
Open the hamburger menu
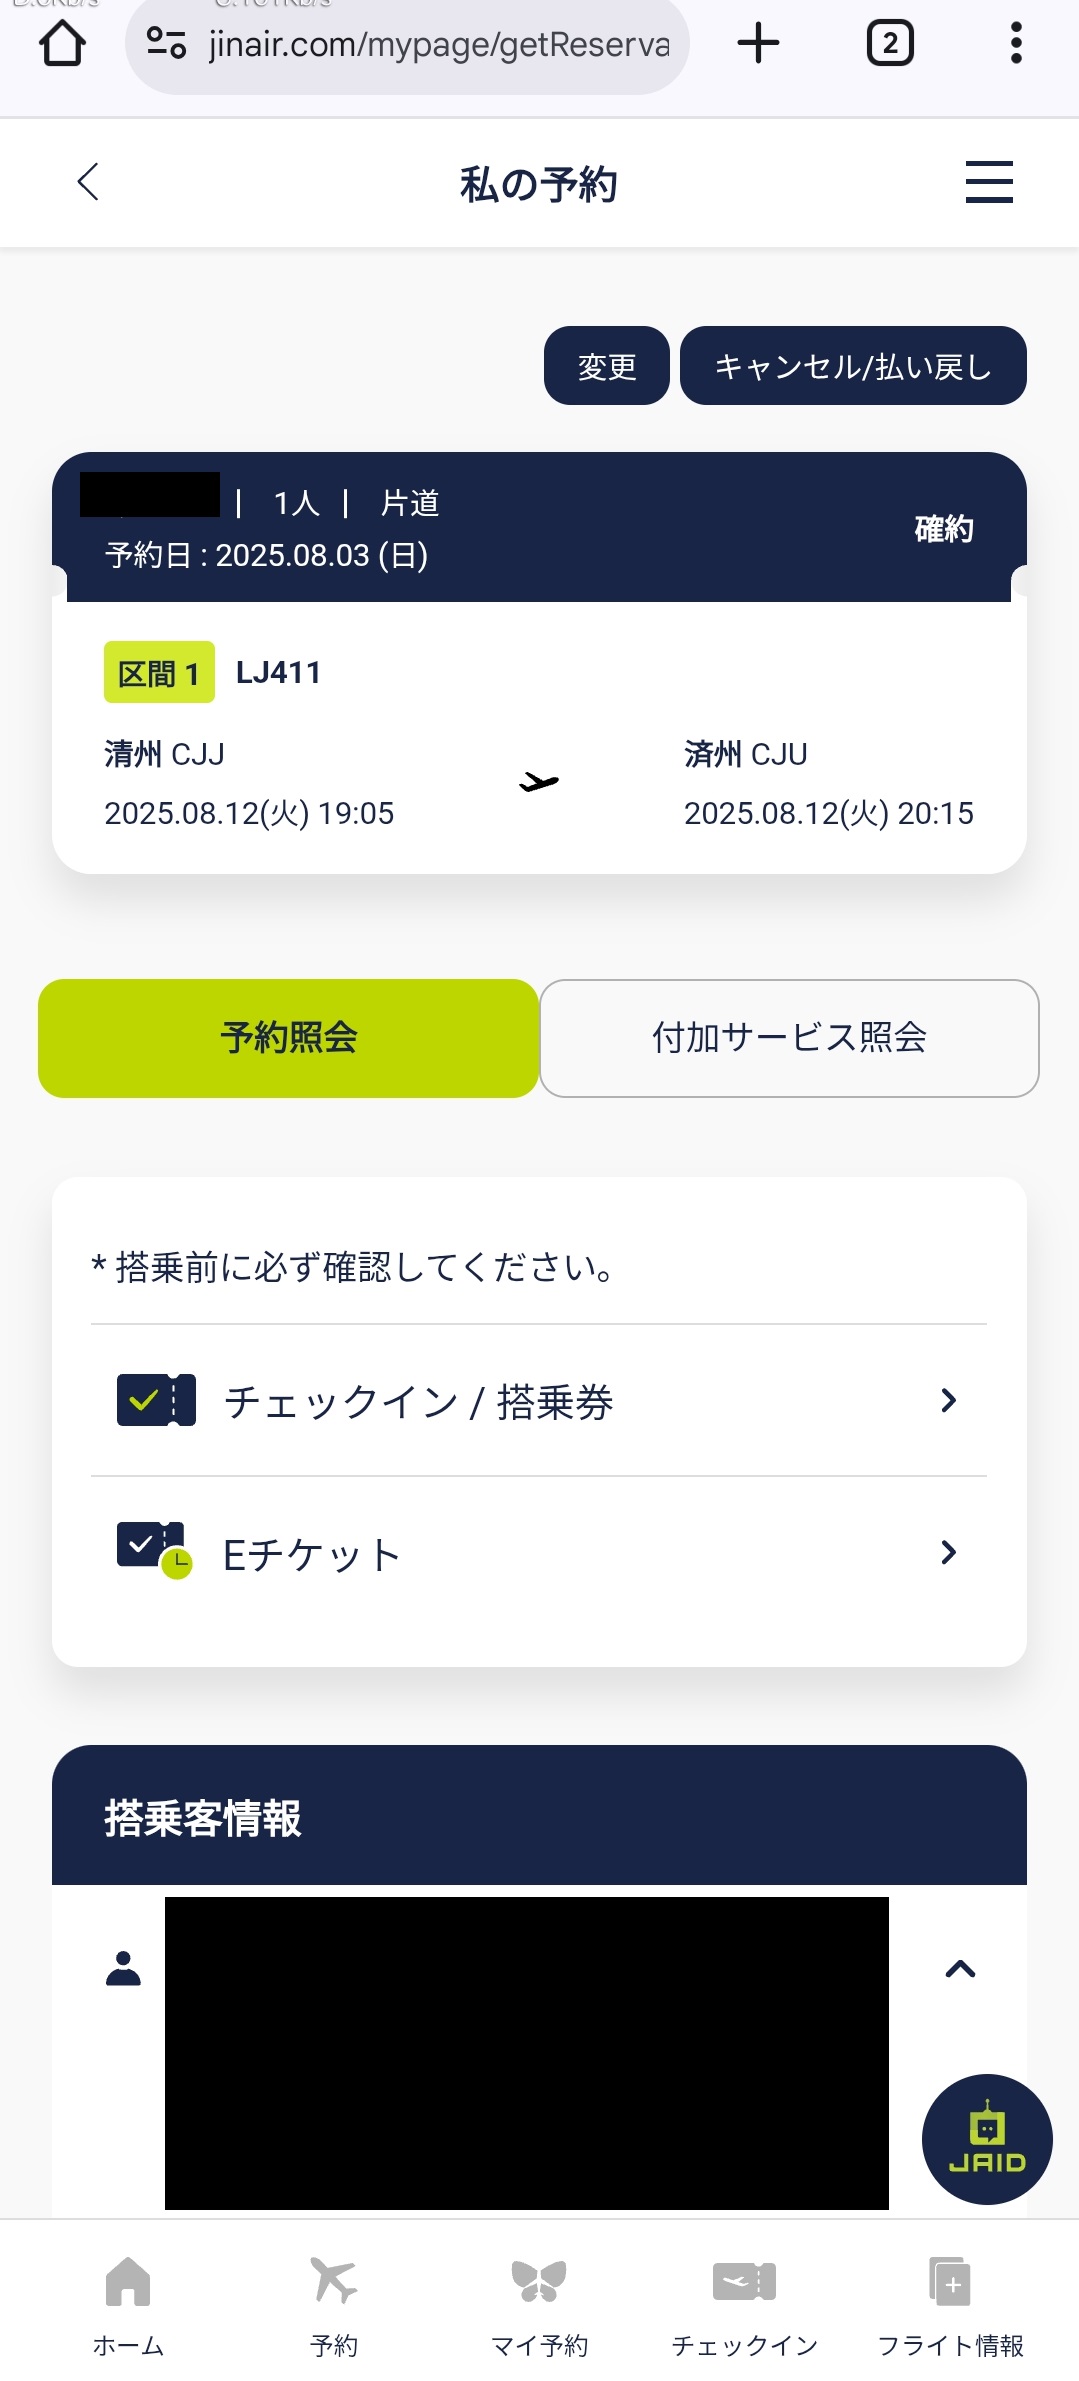(988, 182)
